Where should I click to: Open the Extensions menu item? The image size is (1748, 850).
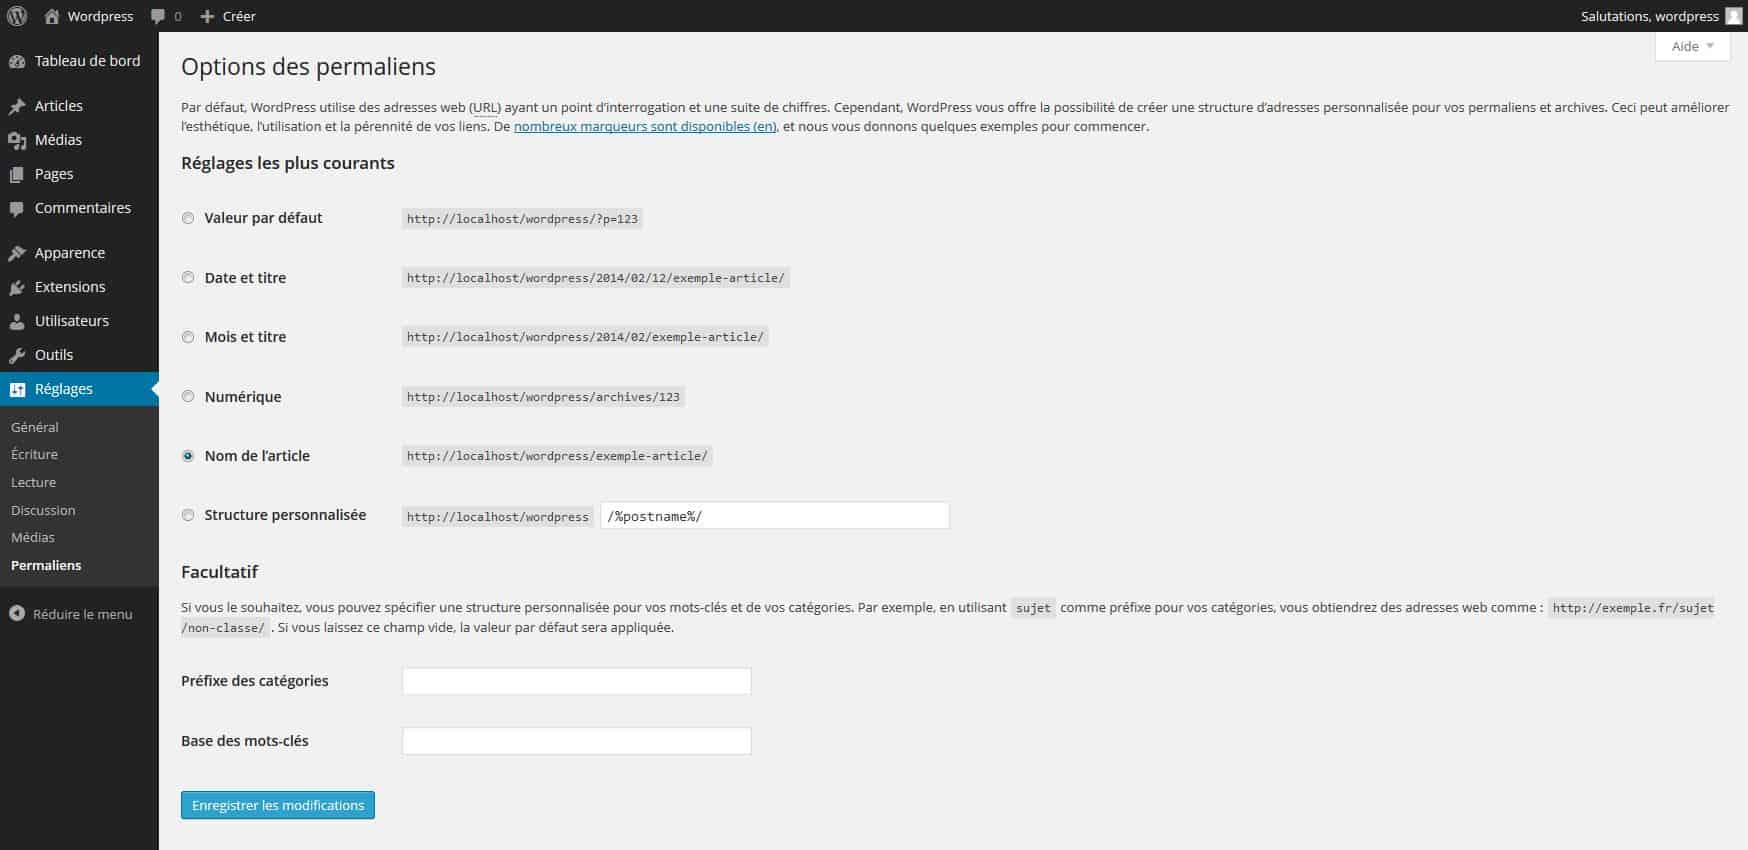(79, 287)
